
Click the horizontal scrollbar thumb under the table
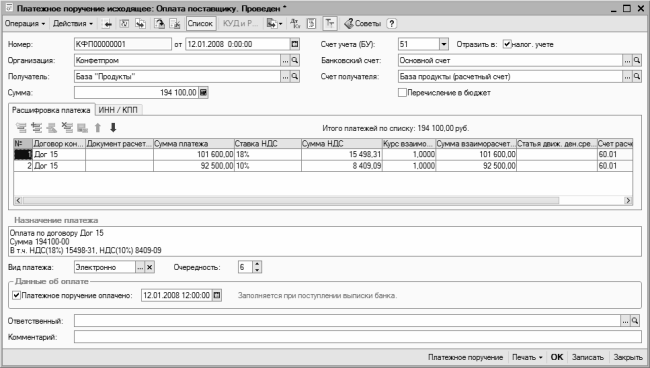(291, 201)
